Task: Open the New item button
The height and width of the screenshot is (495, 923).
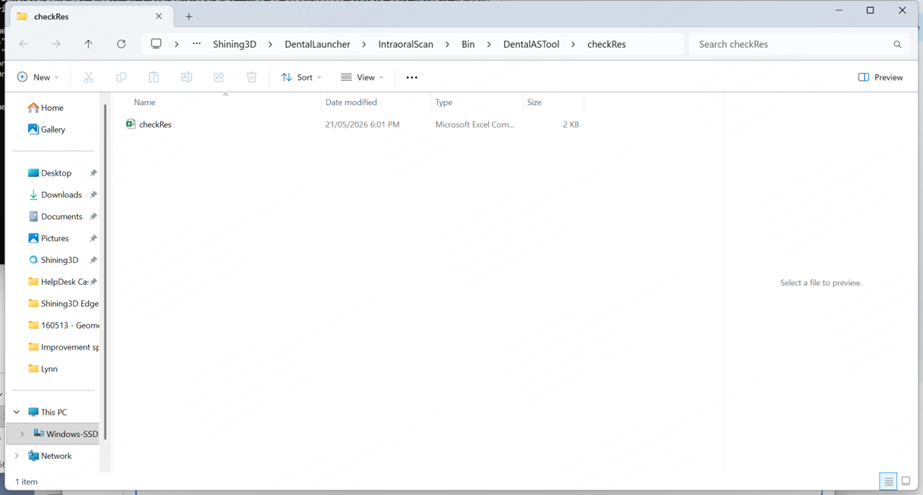Action: click(38, 77)
